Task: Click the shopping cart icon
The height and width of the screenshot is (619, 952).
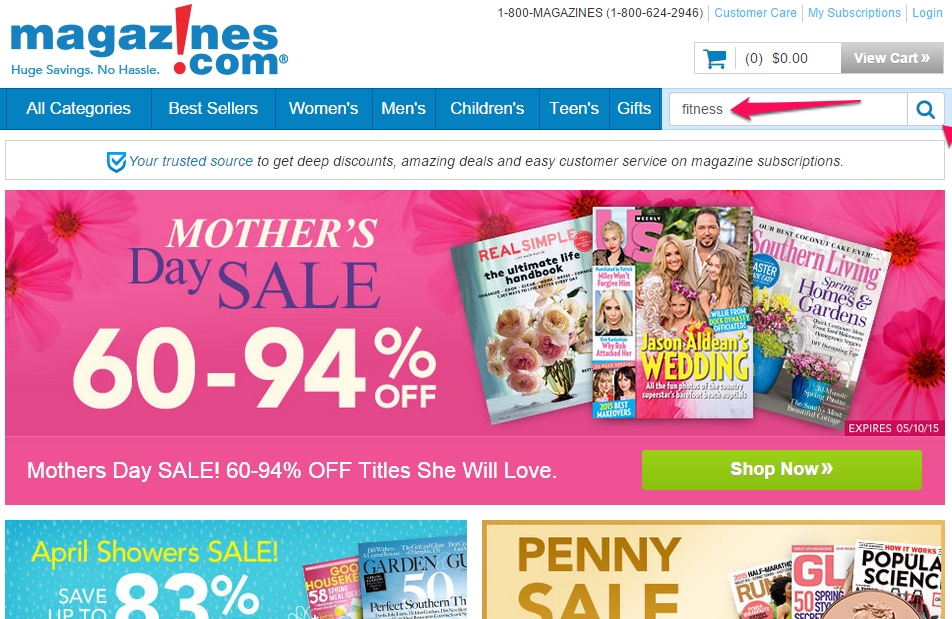Action: (x=715, y=58)
